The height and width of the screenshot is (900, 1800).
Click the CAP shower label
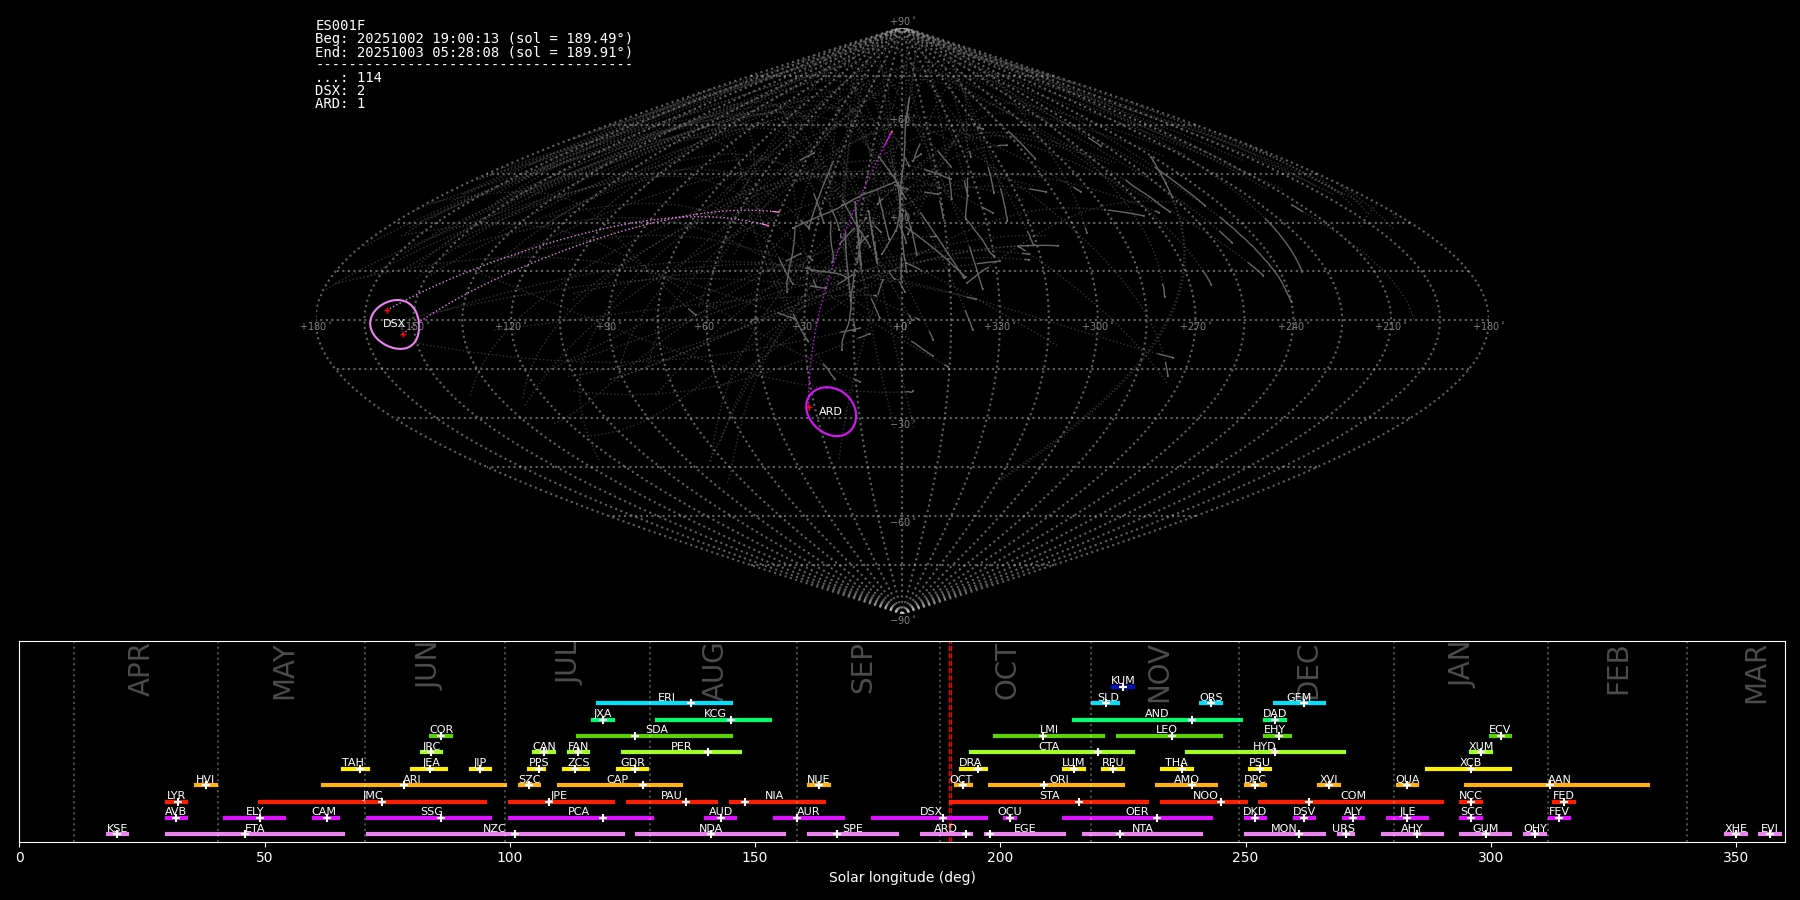(618, 780)
